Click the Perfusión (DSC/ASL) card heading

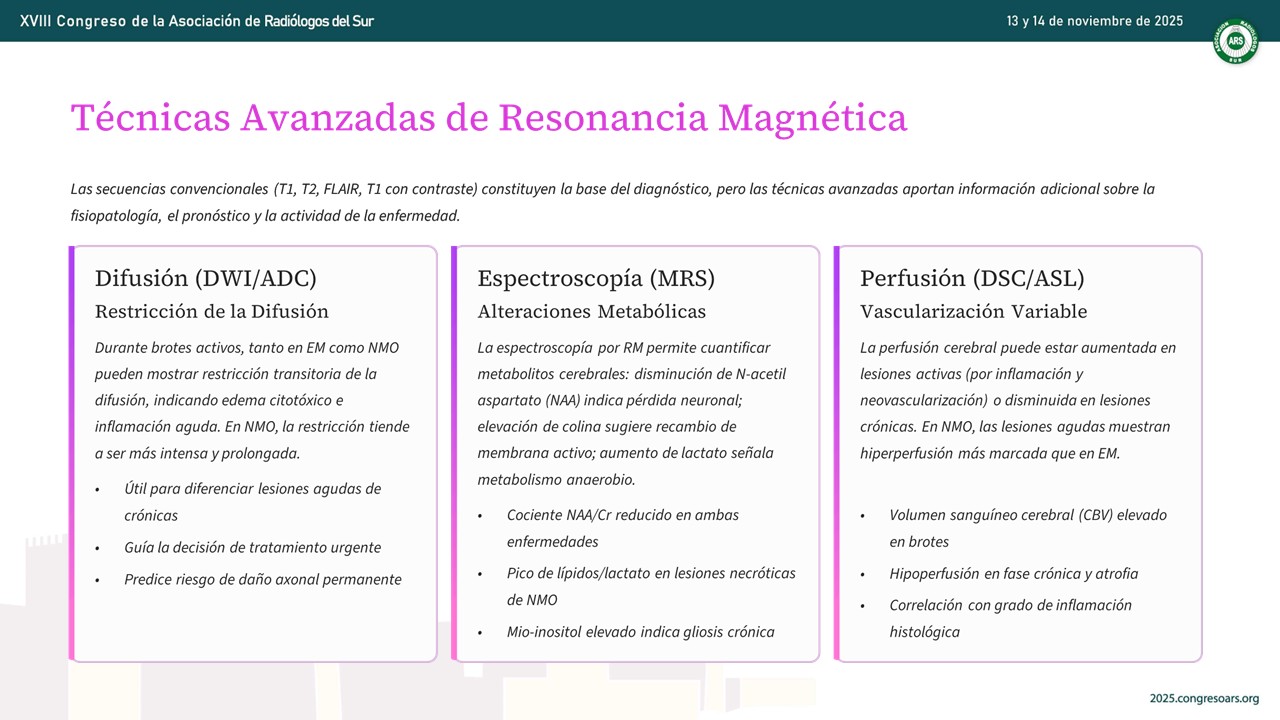pyautogui.click(x=972, y=278)
